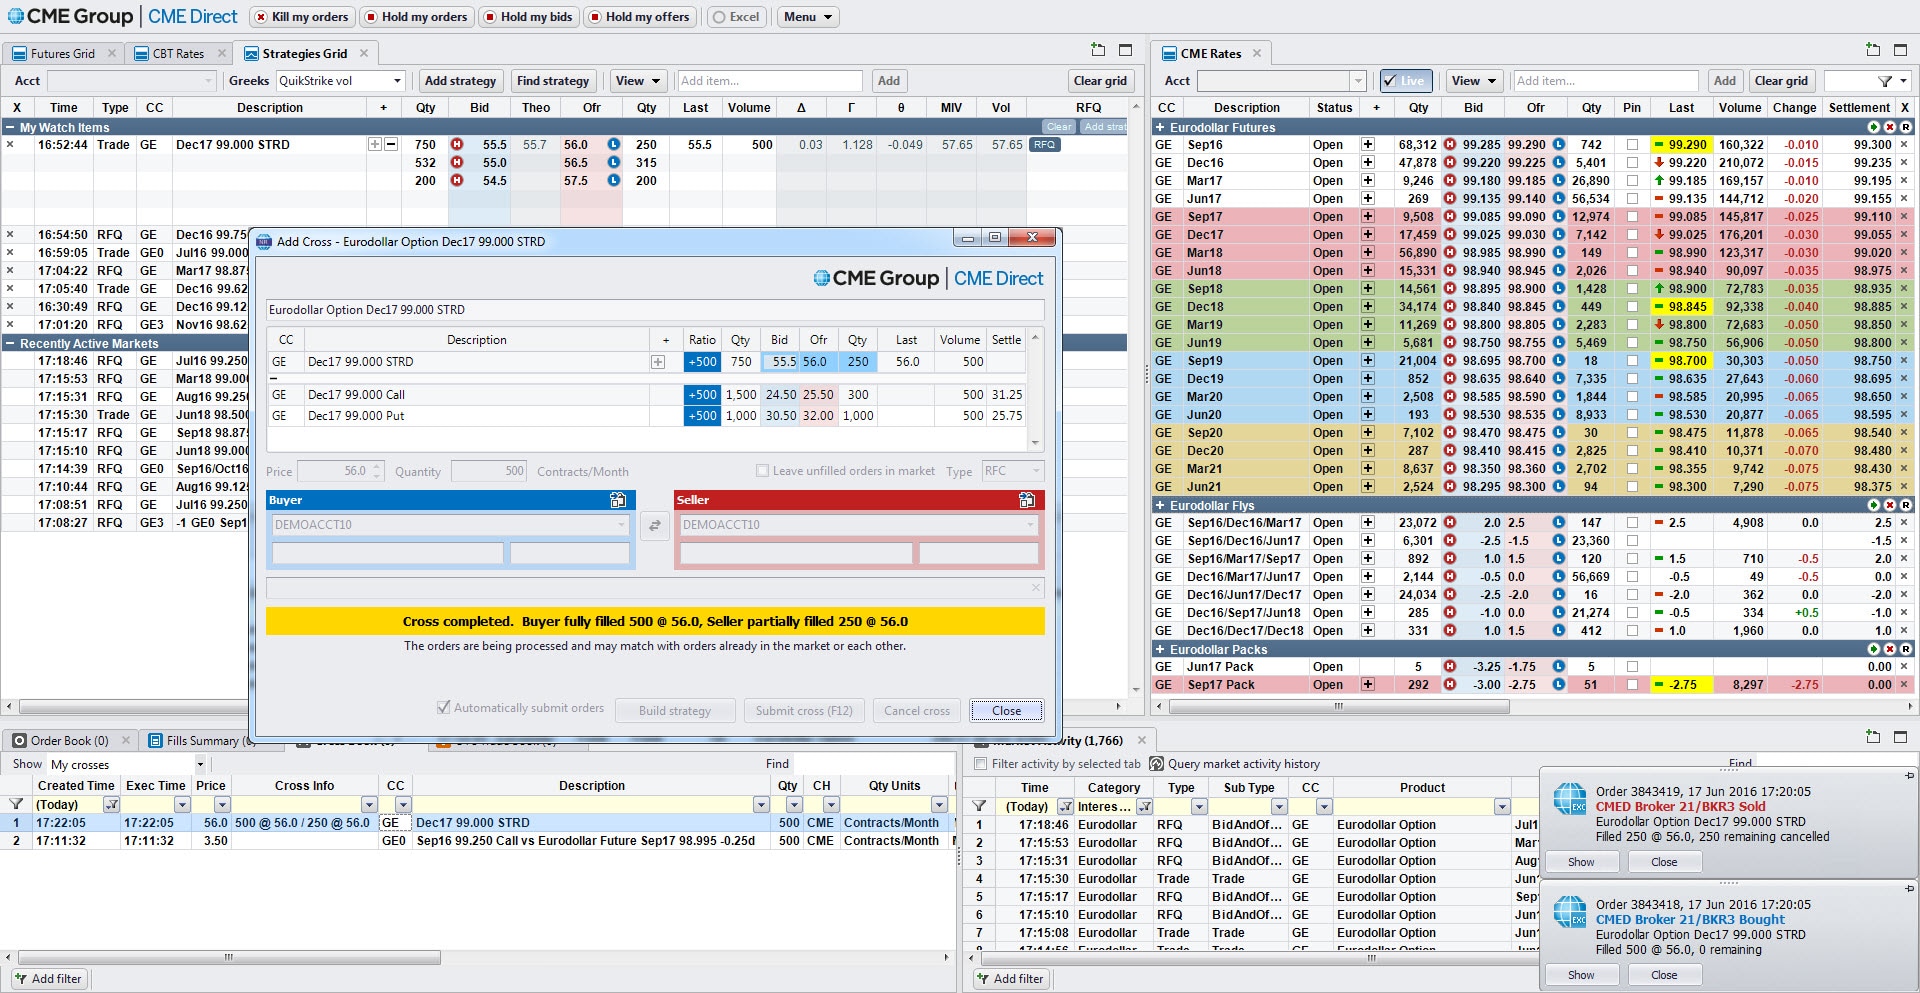This screenshot has height=993, width=1920.
Task: Click the green arrow icon on Eurodollar Futures header
Action: [1873, 127]
